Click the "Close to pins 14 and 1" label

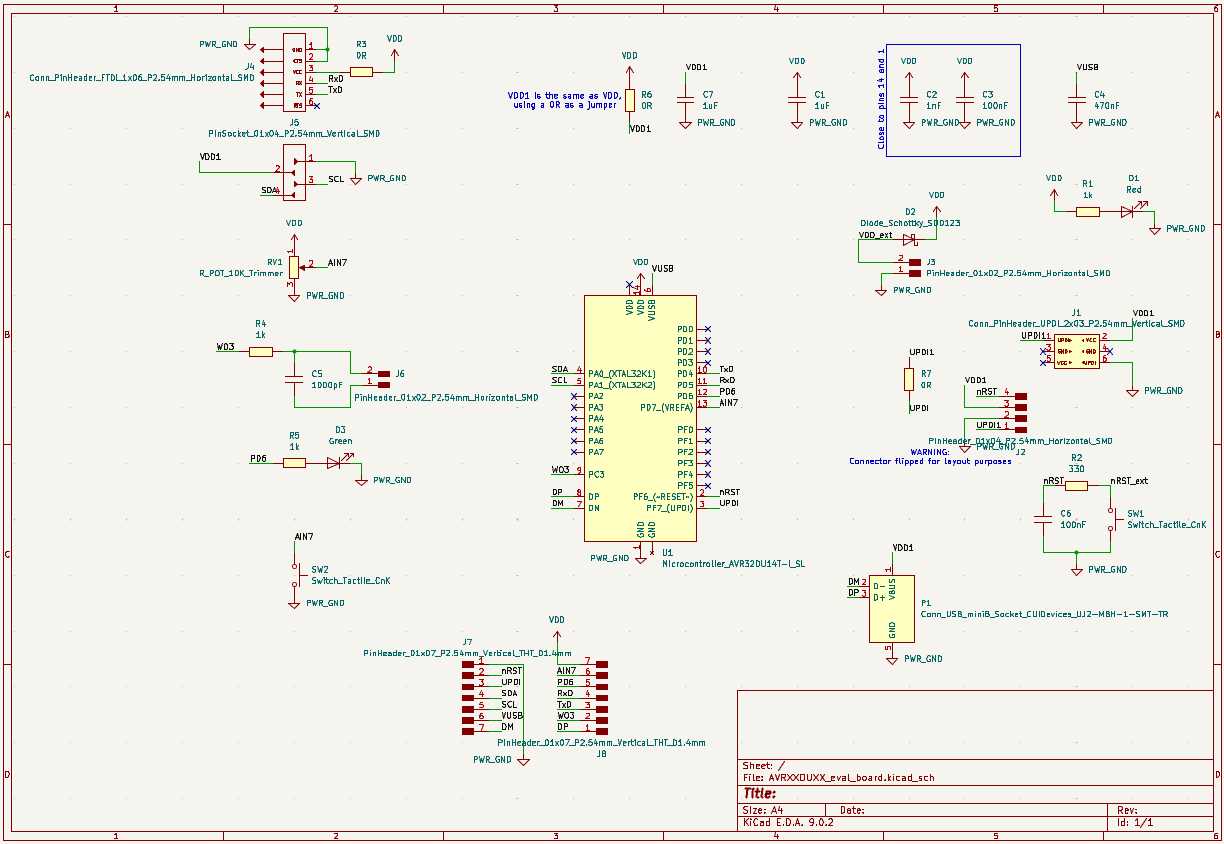click(x=881, y=99)
